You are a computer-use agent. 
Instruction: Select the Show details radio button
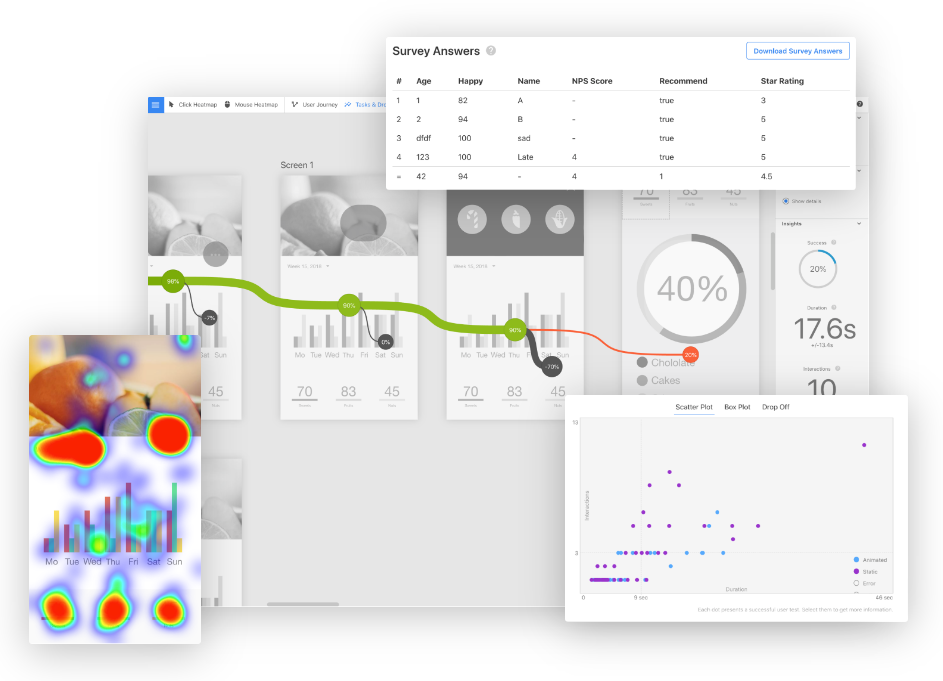click(785, 201)
